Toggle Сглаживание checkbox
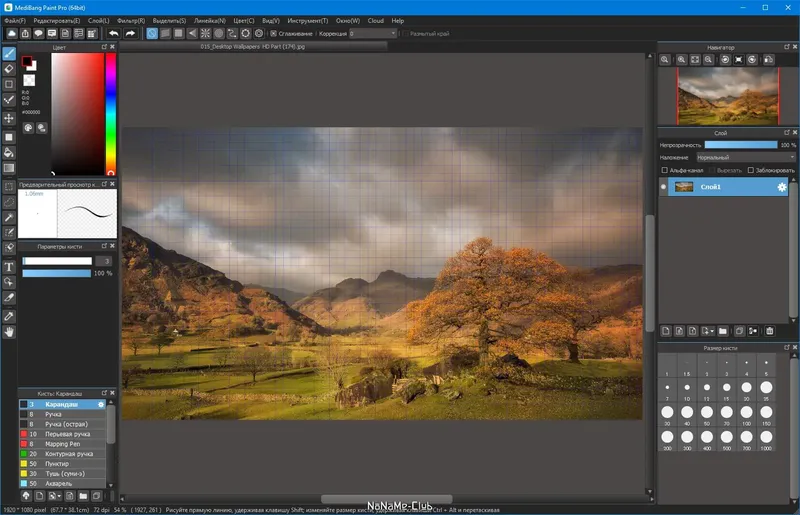 tap(273, 34)
